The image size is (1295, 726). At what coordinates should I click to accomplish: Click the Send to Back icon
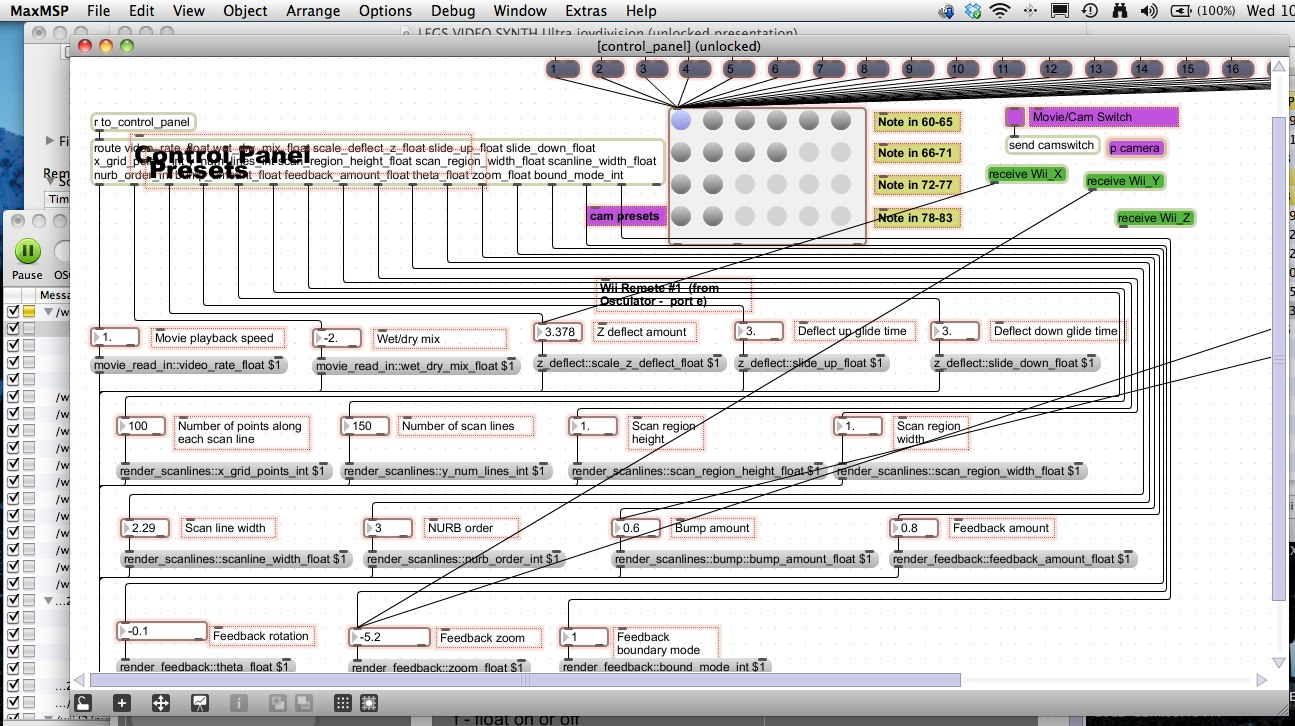tap(303, 703)
